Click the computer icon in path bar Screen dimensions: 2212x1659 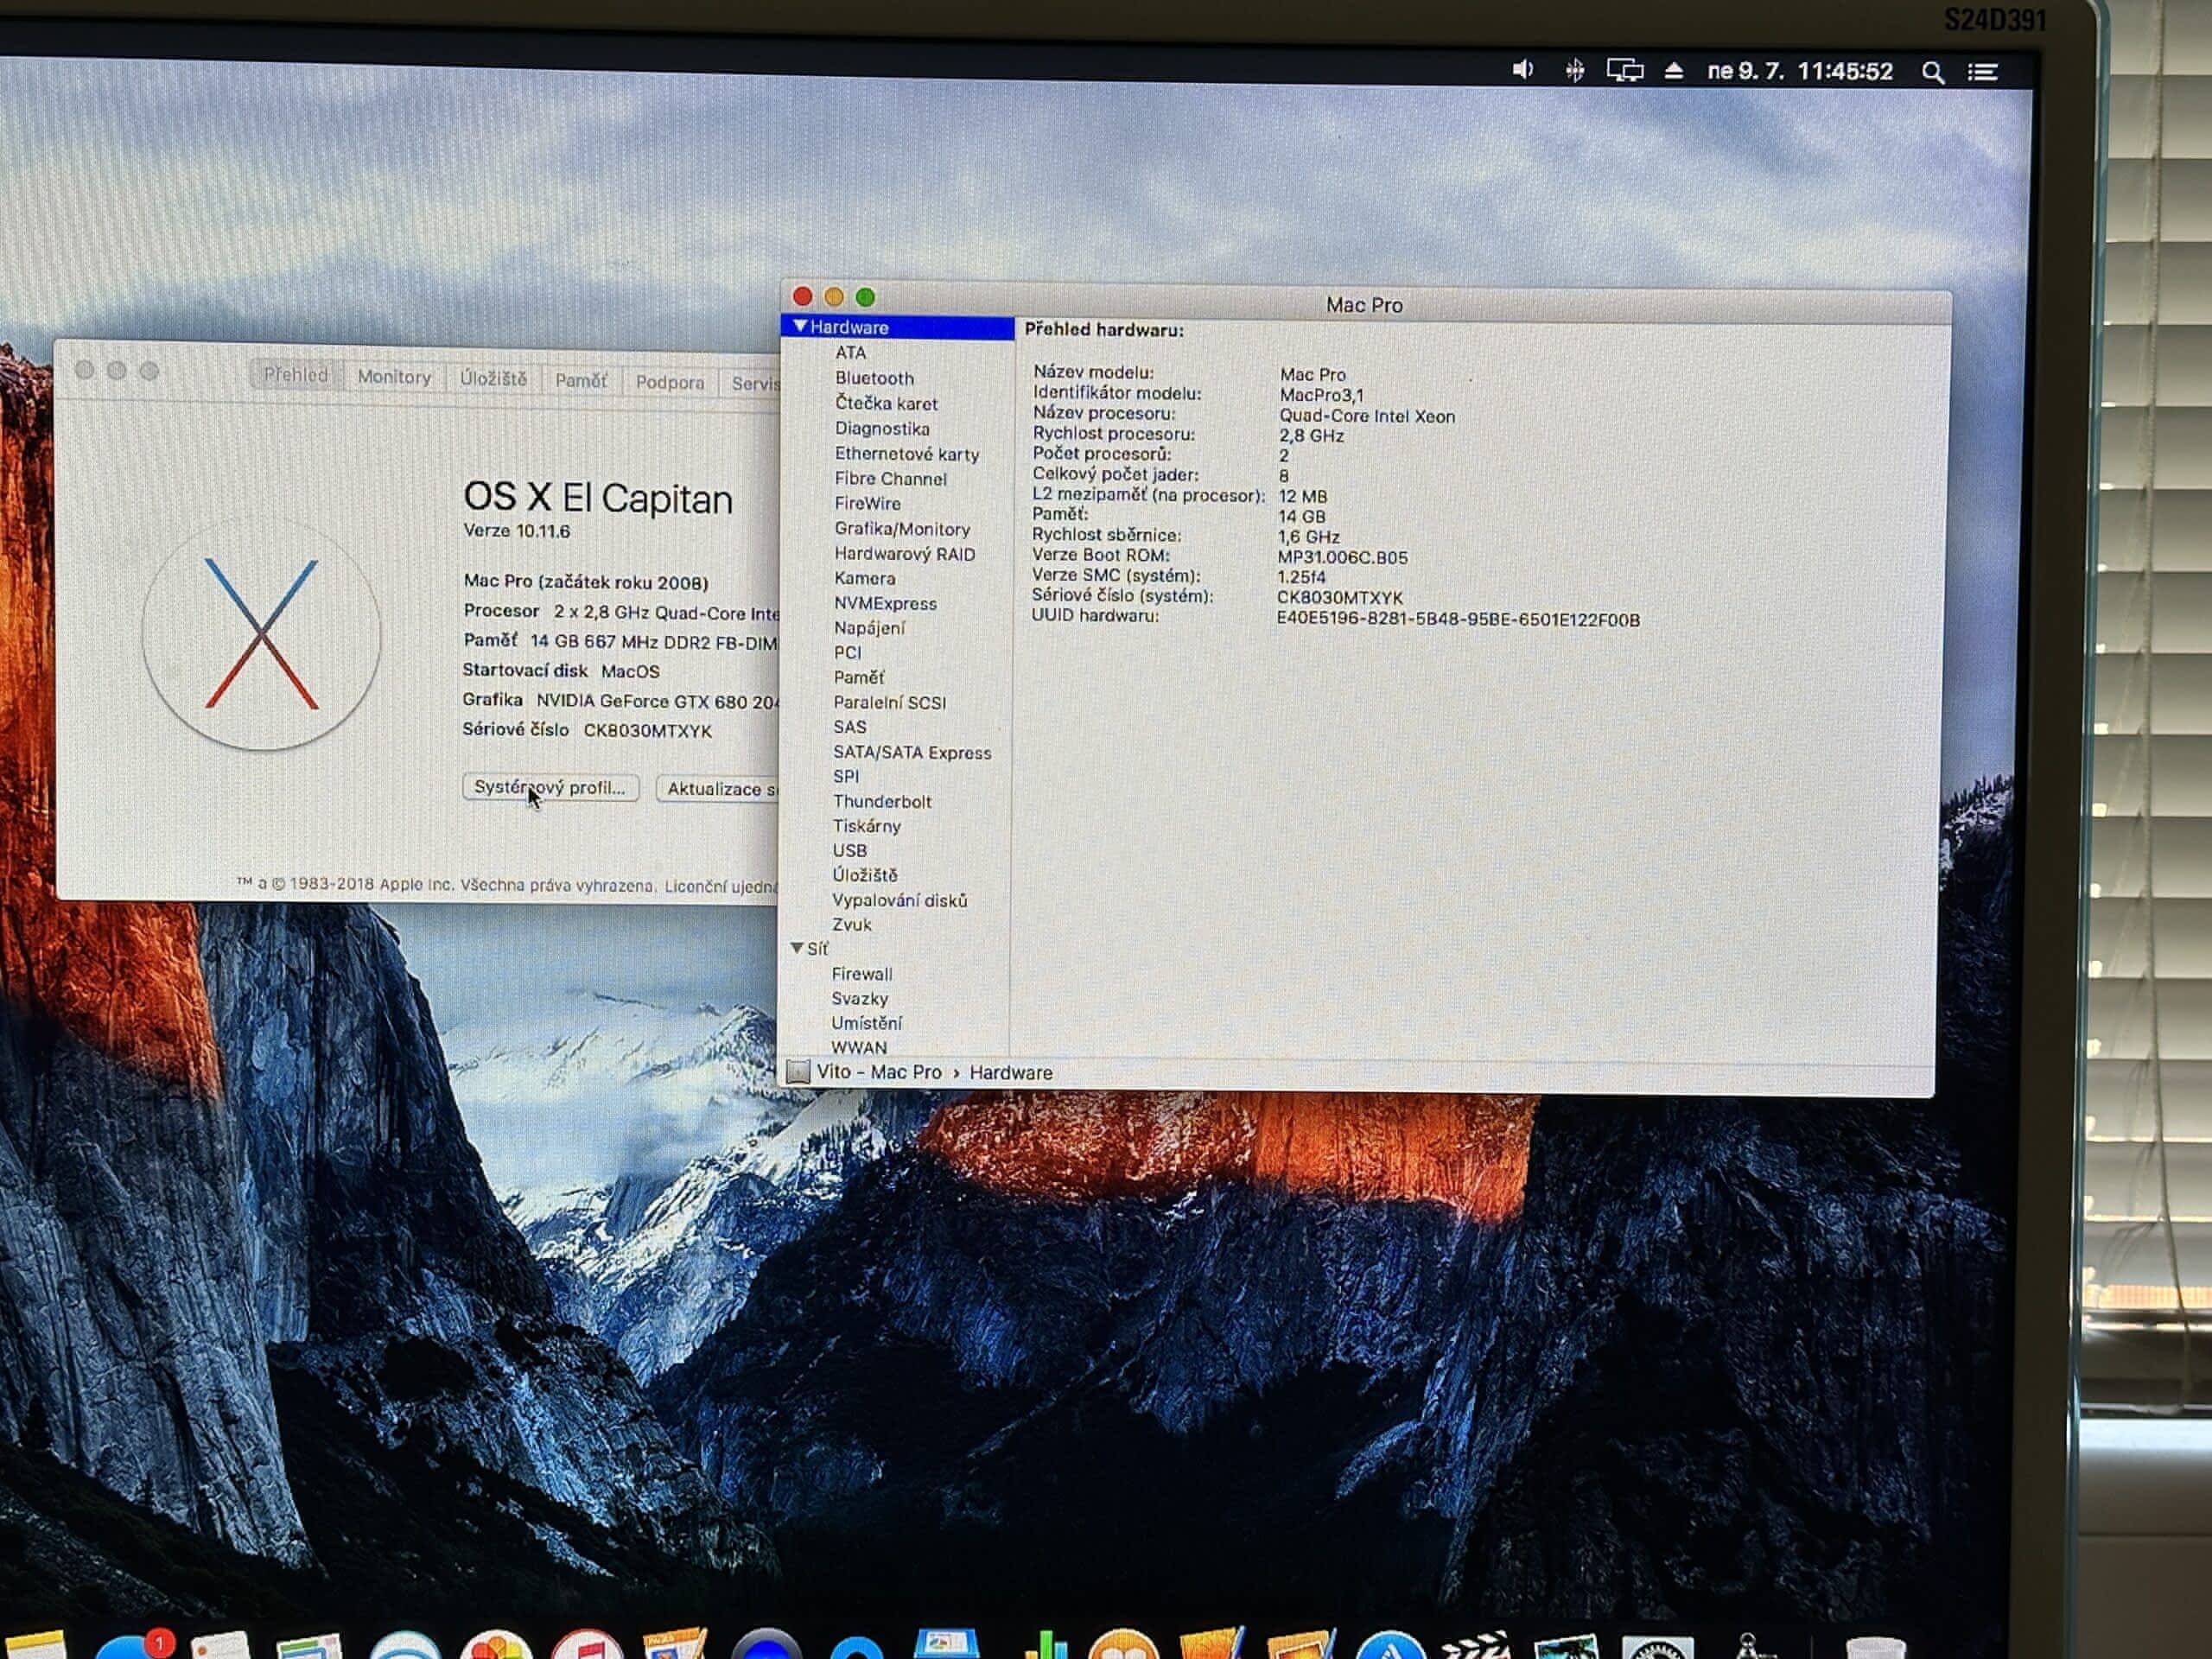(x=798, y=1072)
